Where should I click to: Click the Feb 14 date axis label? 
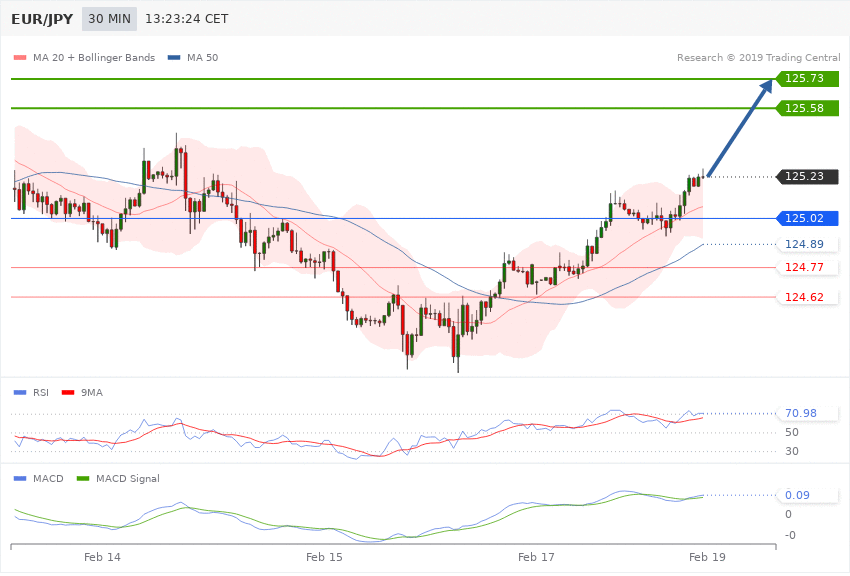click(102, 557)
